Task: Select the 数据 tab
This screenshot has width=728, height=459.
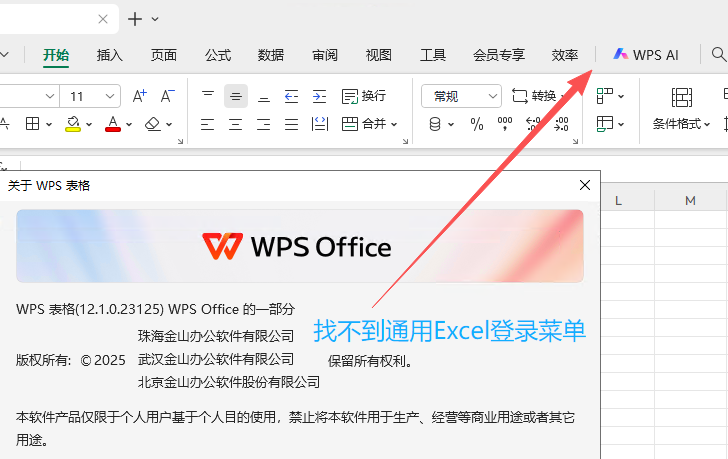Action: coord(271,55)
